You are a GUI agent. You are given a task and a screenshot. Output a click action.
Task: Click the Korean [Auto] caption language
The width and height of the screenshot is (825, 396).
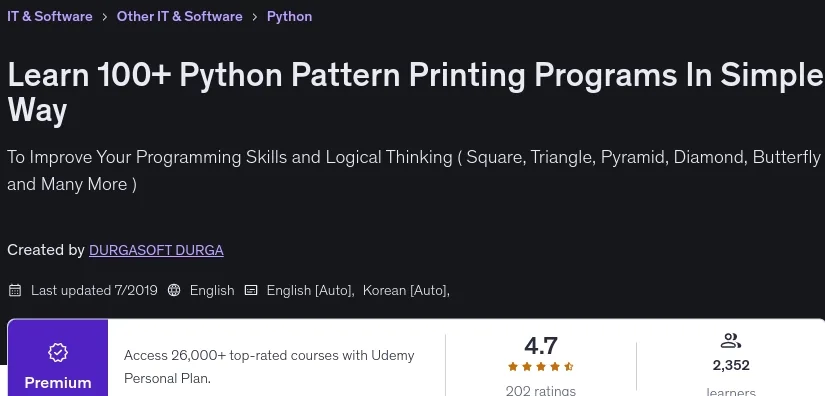(x=406, y=290)
